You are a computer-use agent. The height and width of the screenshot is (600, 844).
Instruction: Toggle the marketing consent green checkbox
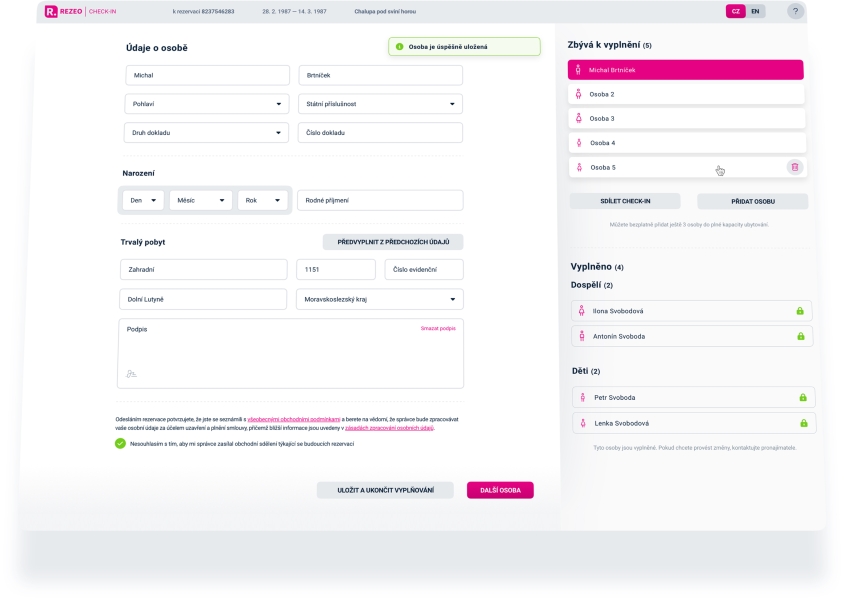tap(120, 443)
